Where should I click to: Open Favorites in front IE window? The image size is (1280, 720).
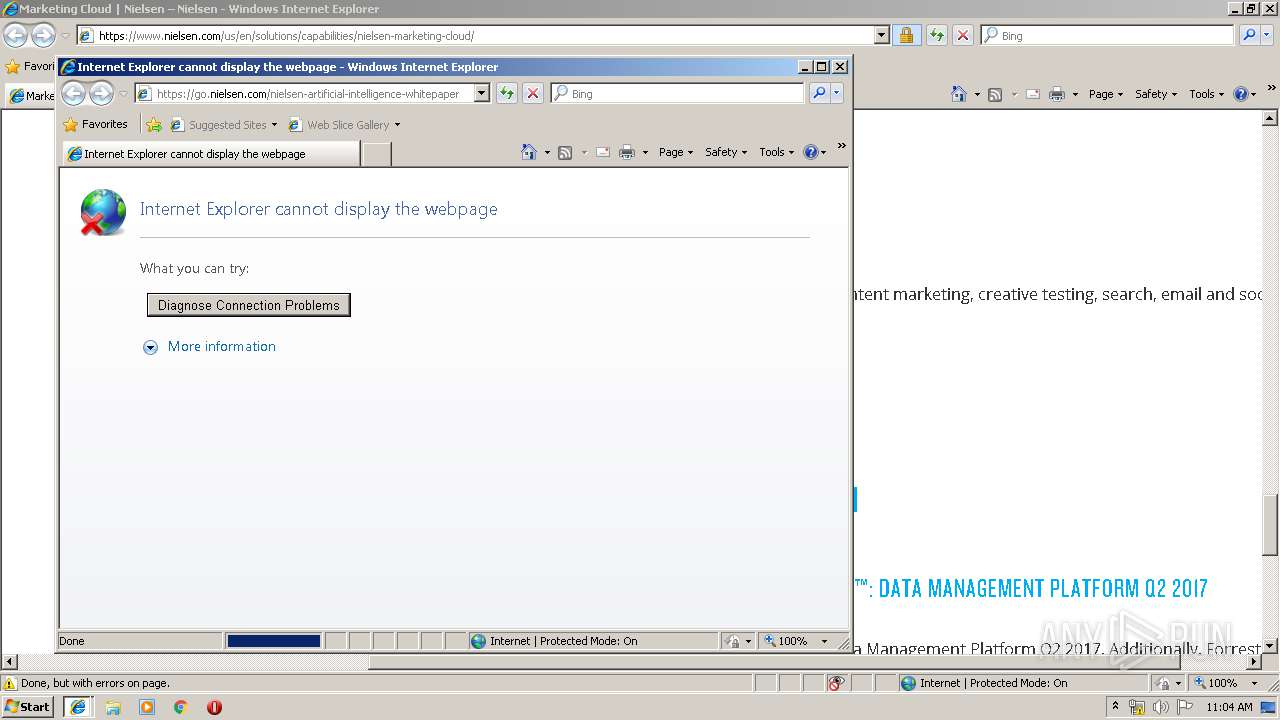[96, 124]
